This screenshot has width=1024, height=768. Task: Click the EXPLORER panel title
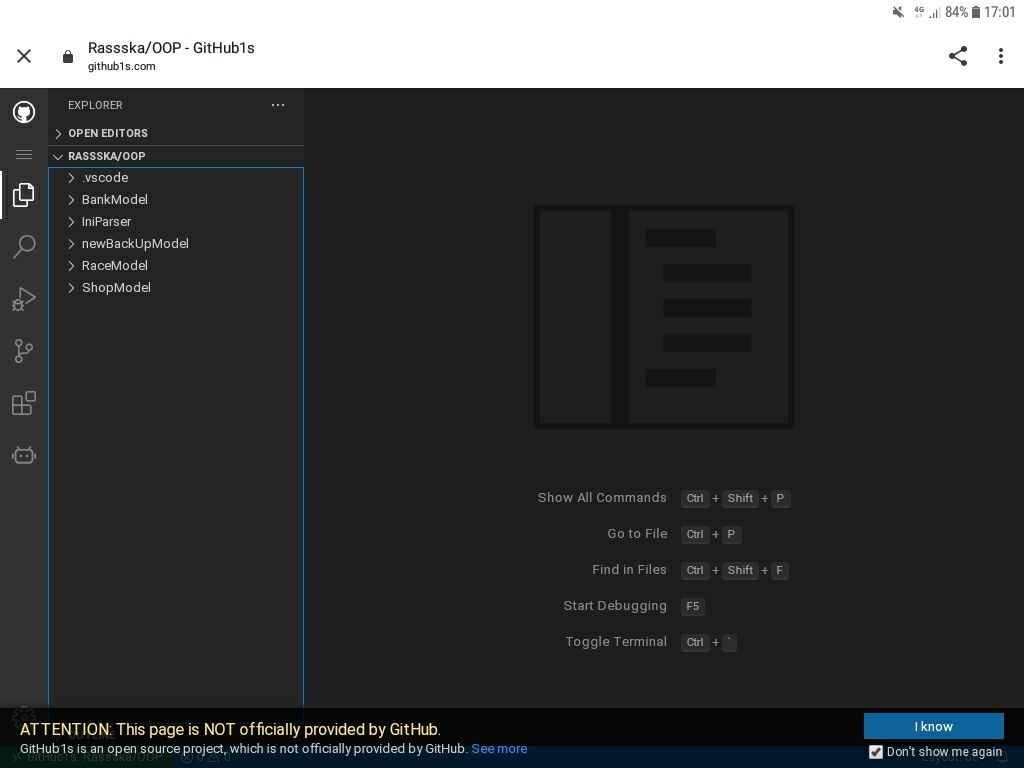pyautogui.click(x=95, y=105)
